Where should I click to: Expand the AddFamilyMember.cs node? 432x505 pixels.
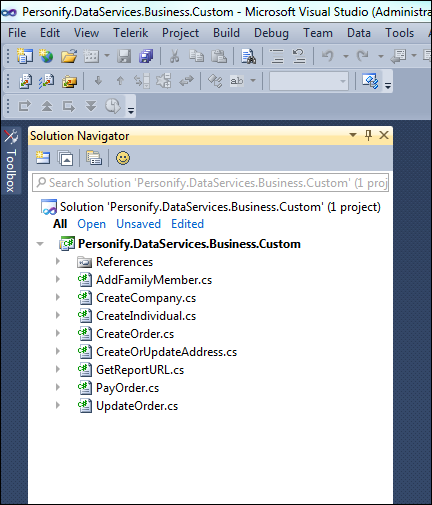click(58, 279)
